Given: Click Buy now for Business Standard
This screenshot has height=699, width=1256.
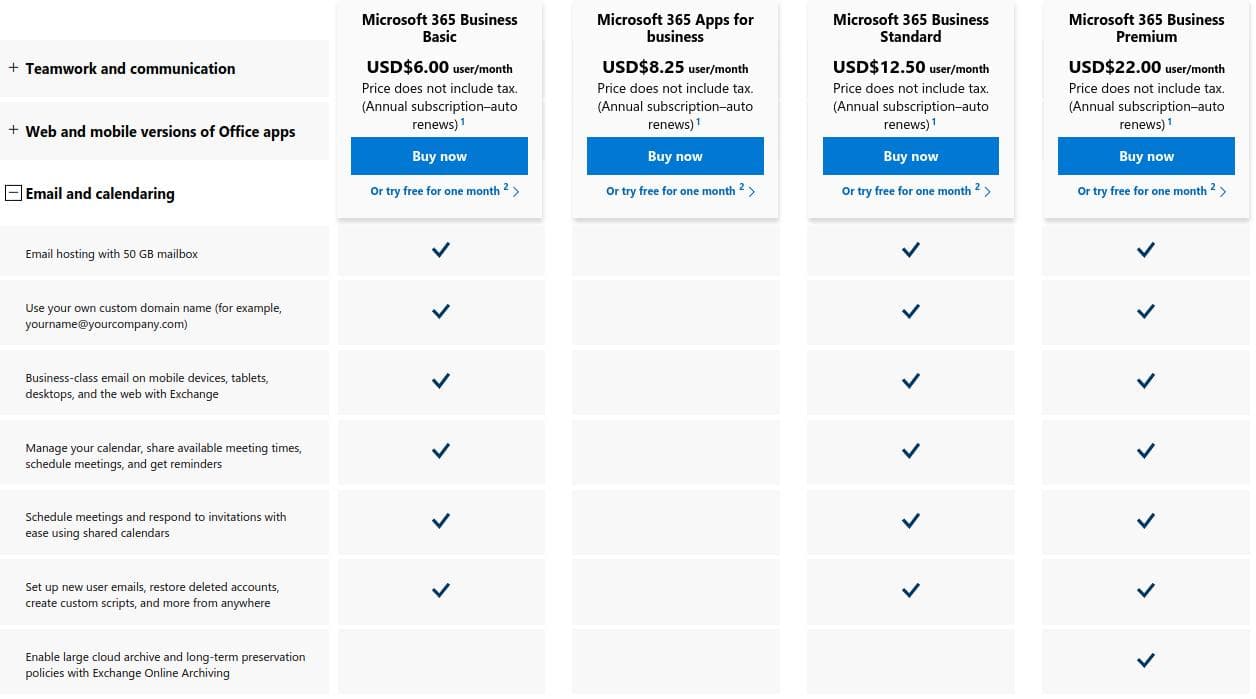Looking at the screenshot, I should tap(910, 156).
